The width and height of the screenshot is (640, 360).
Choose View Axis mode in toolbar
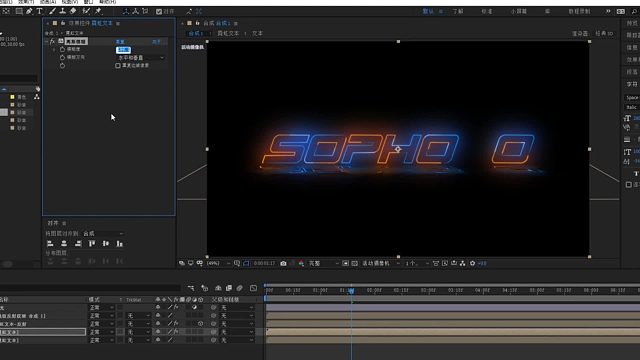click(145, 11)
